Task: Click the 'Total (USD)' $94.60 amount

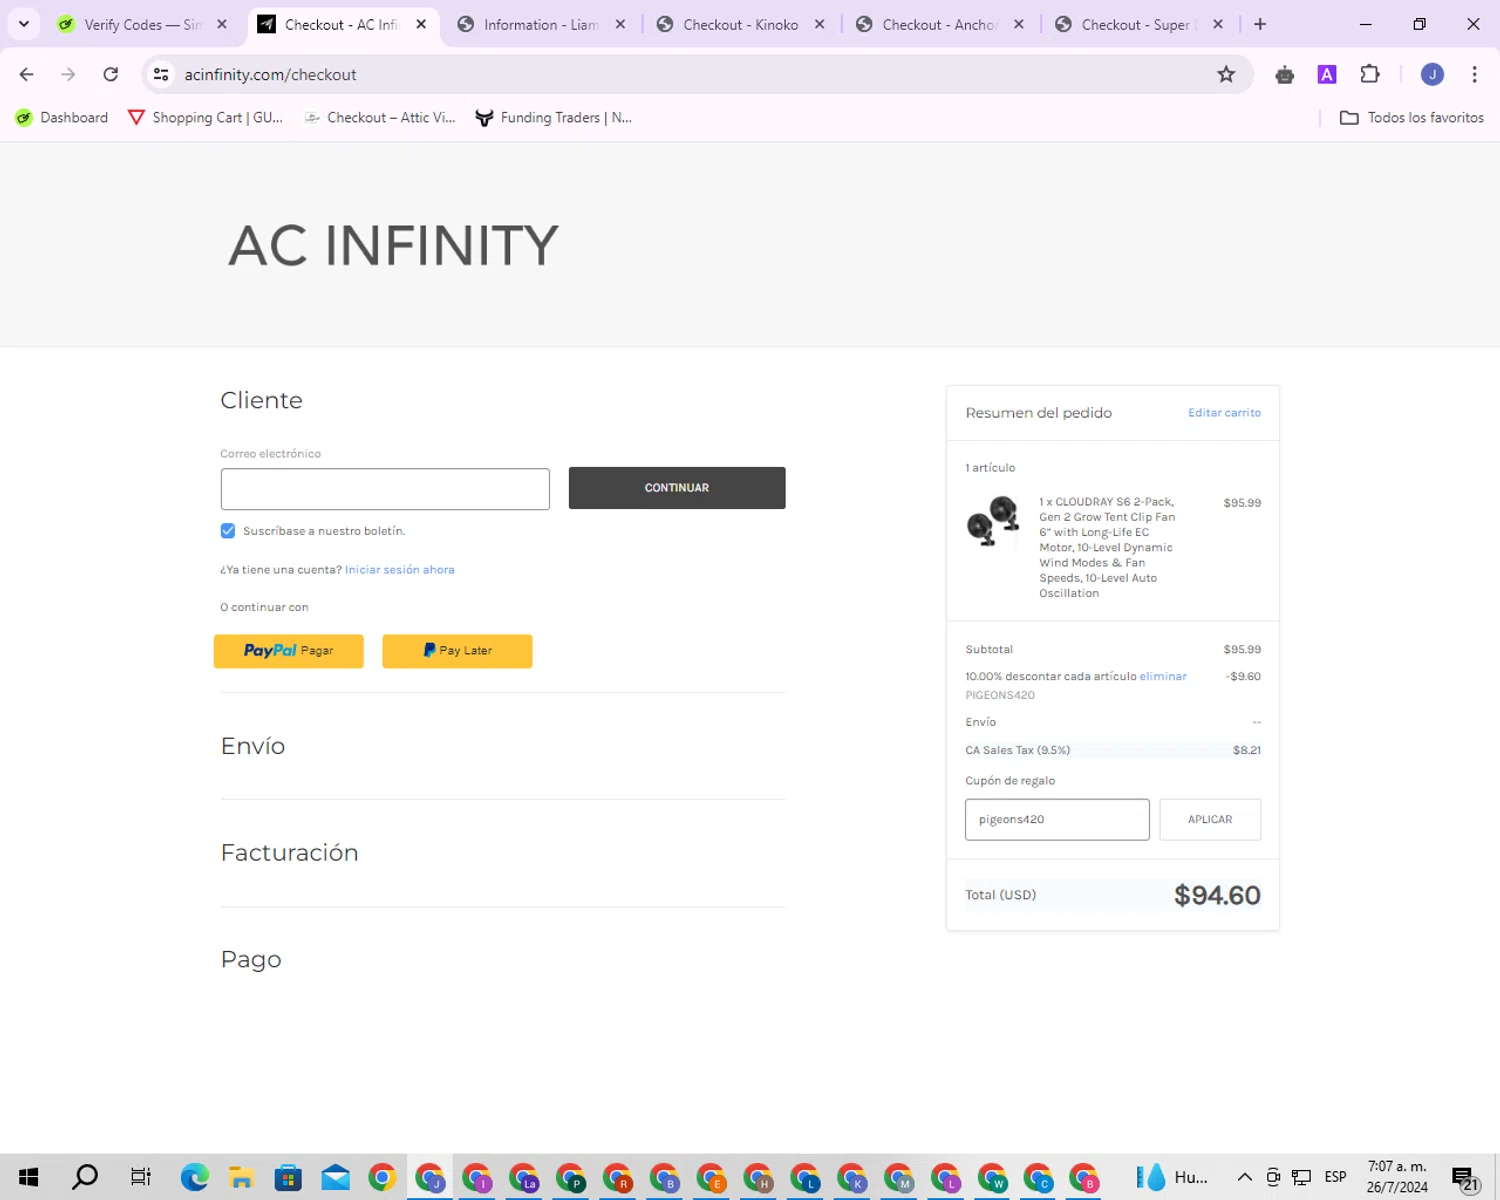Action: pos(1217,895)
